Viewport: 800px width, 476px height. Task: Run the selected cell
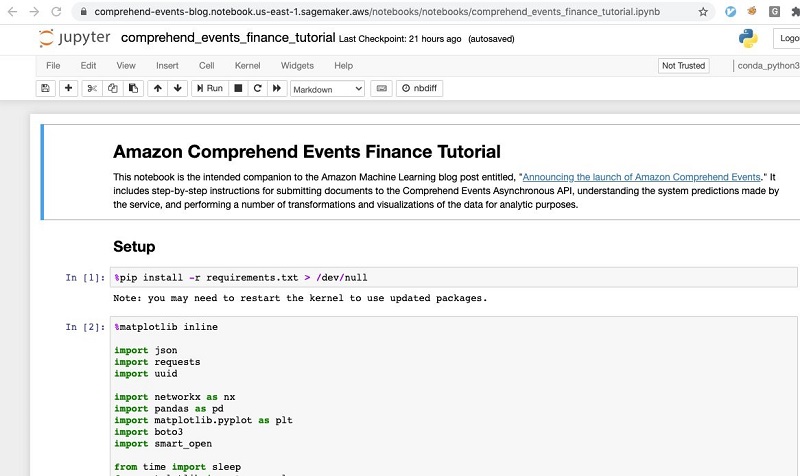(x=210, y=88)
